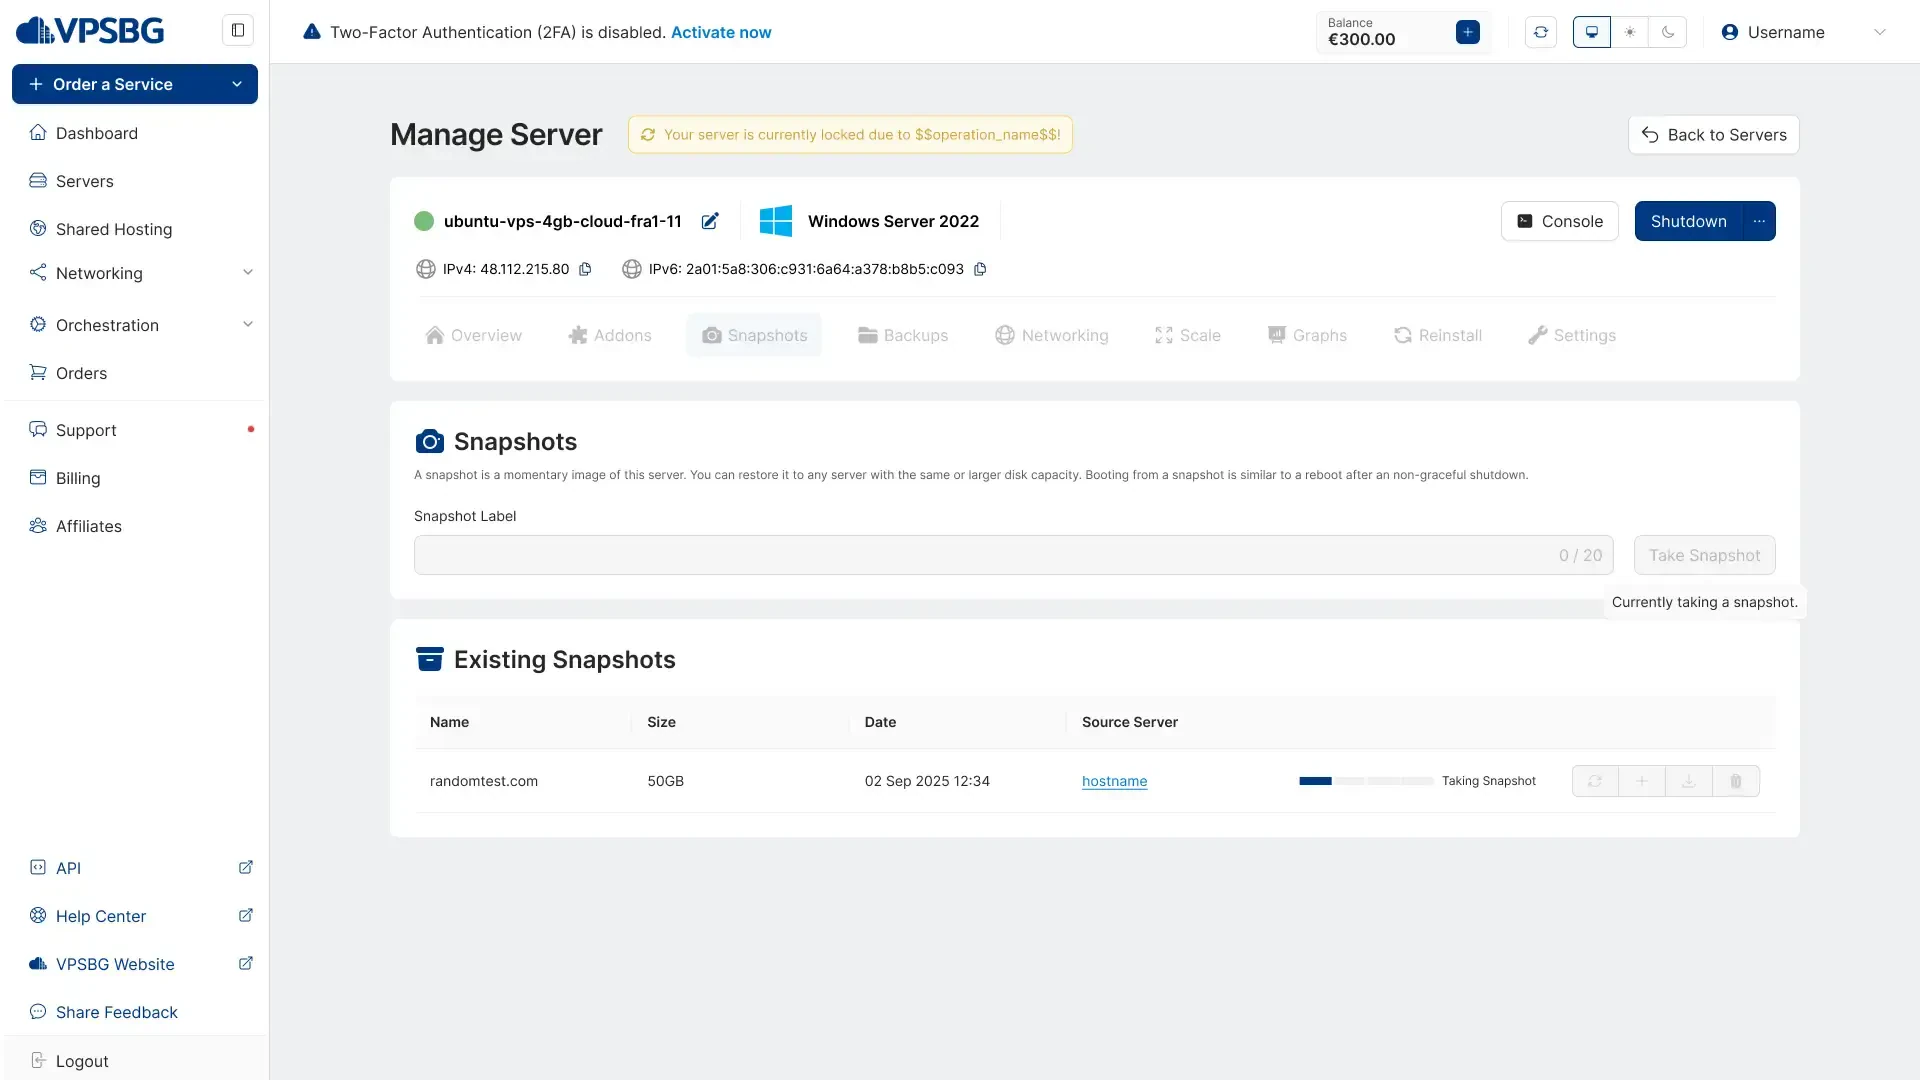The width and height of the screenshot is (1920, 1080).
Task: Click the Activate now link
Action: [720, 32]
